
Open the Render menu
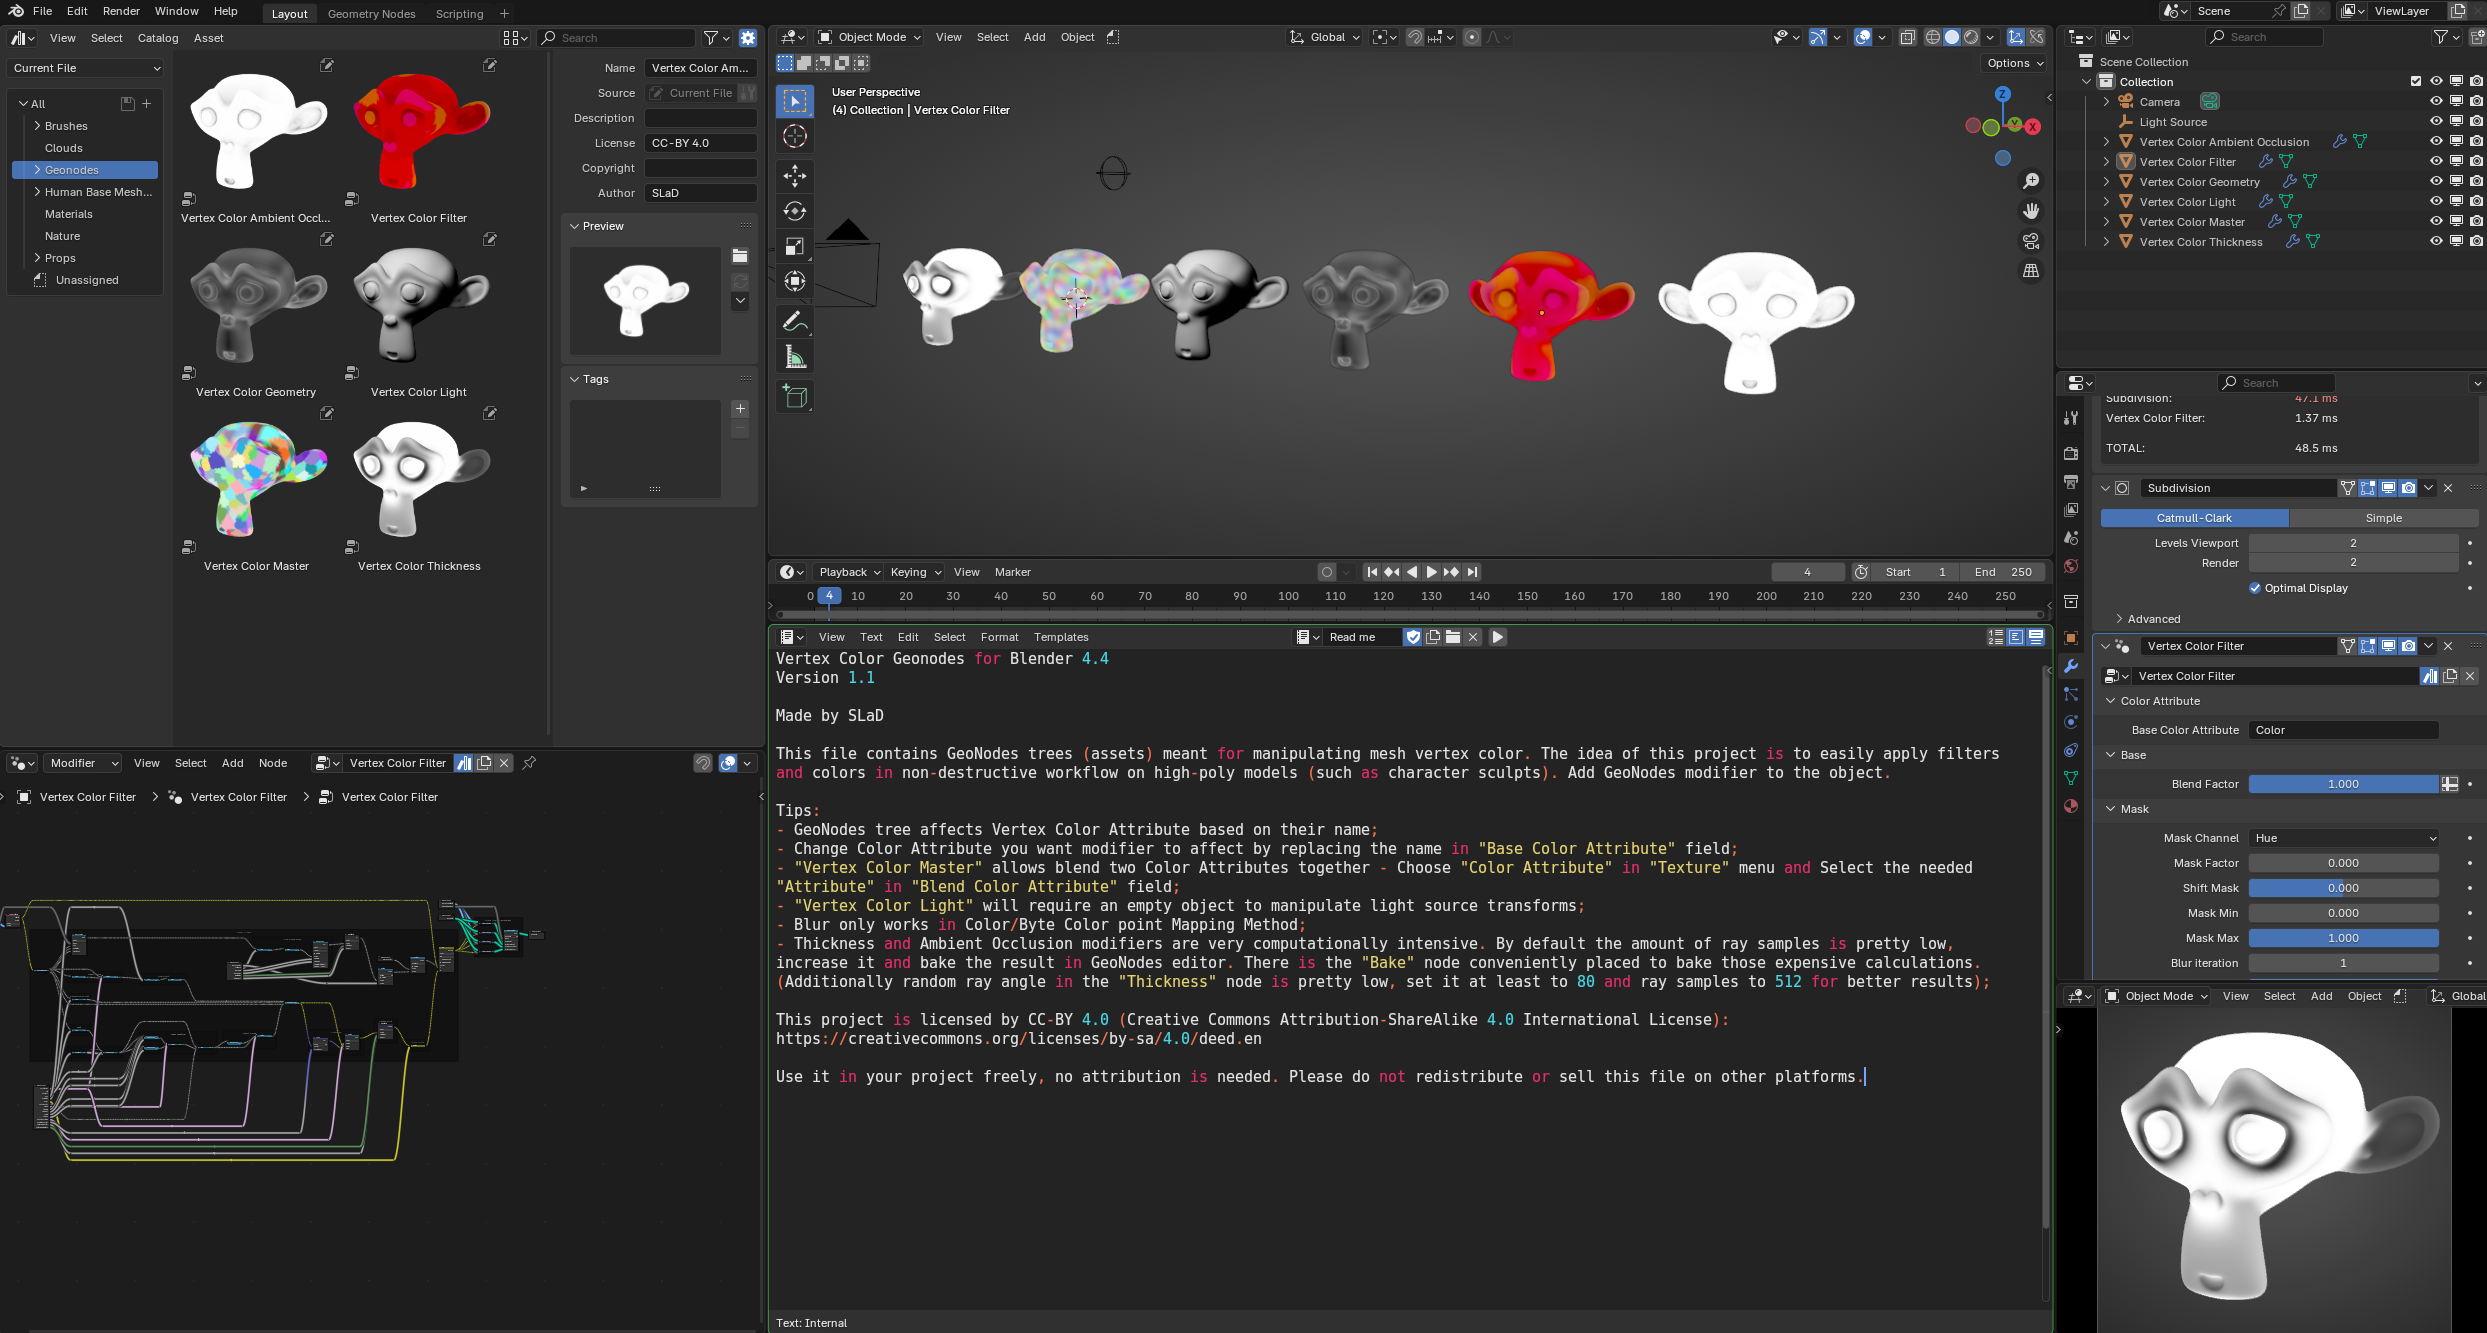click(121, 11)
